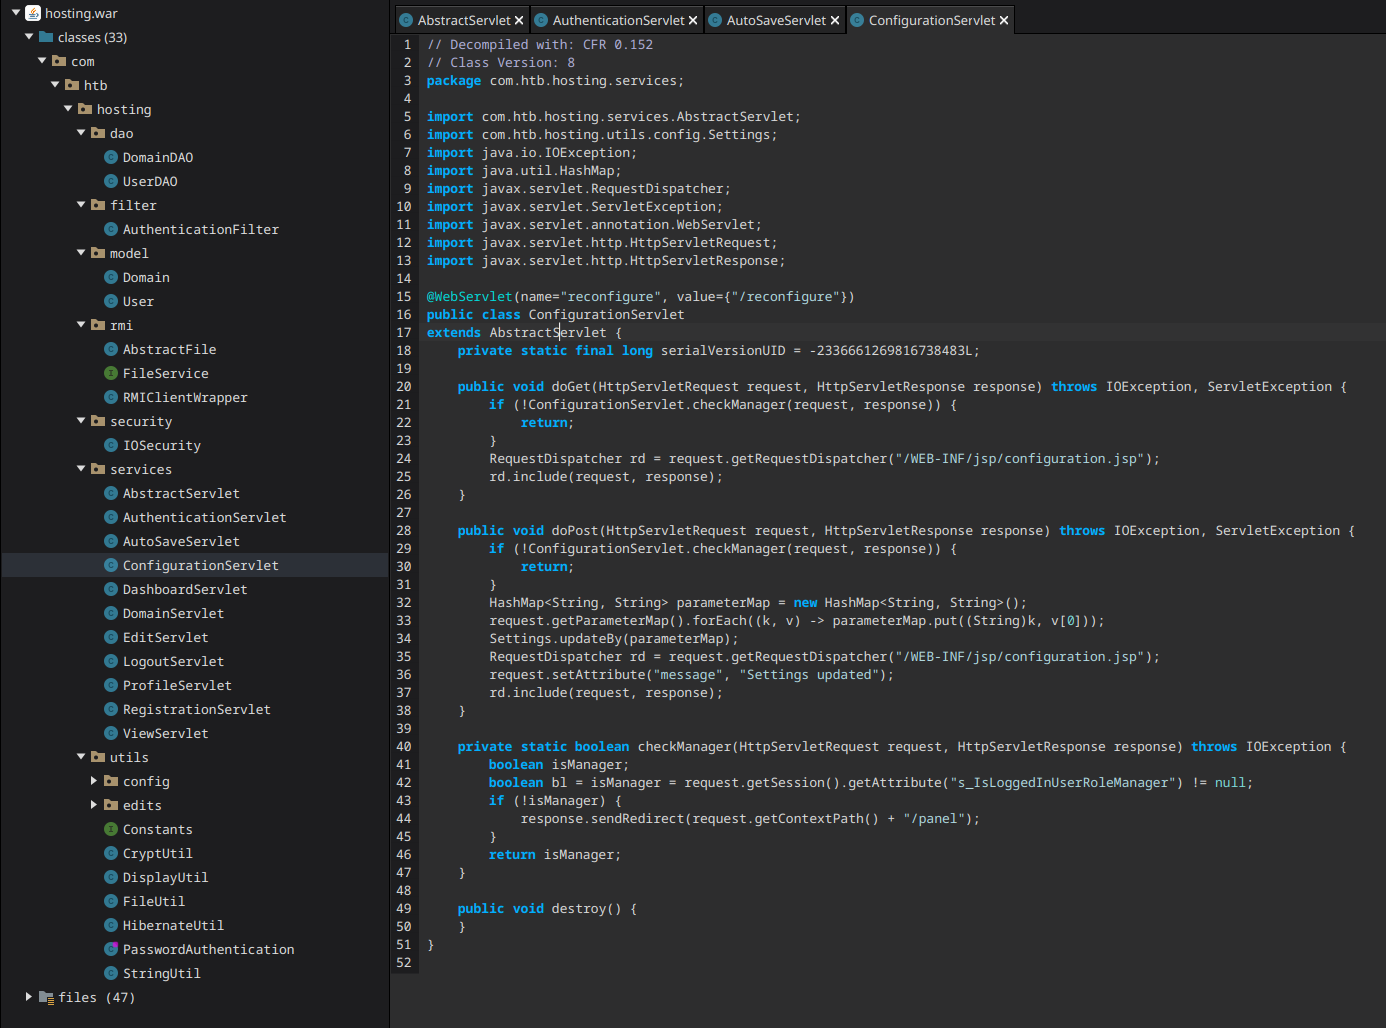Click the CryptUtil class icon
Image resolution: width=1386 pixels, height=1028 pixels.
(111, 853)
